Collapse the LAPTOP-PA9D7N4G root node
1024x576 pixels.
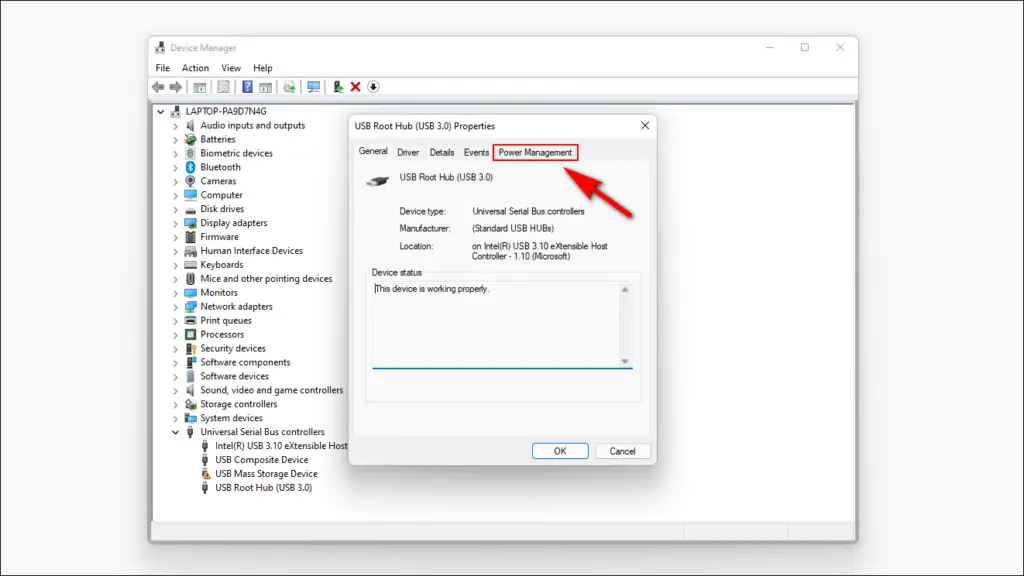click(161, 112)
